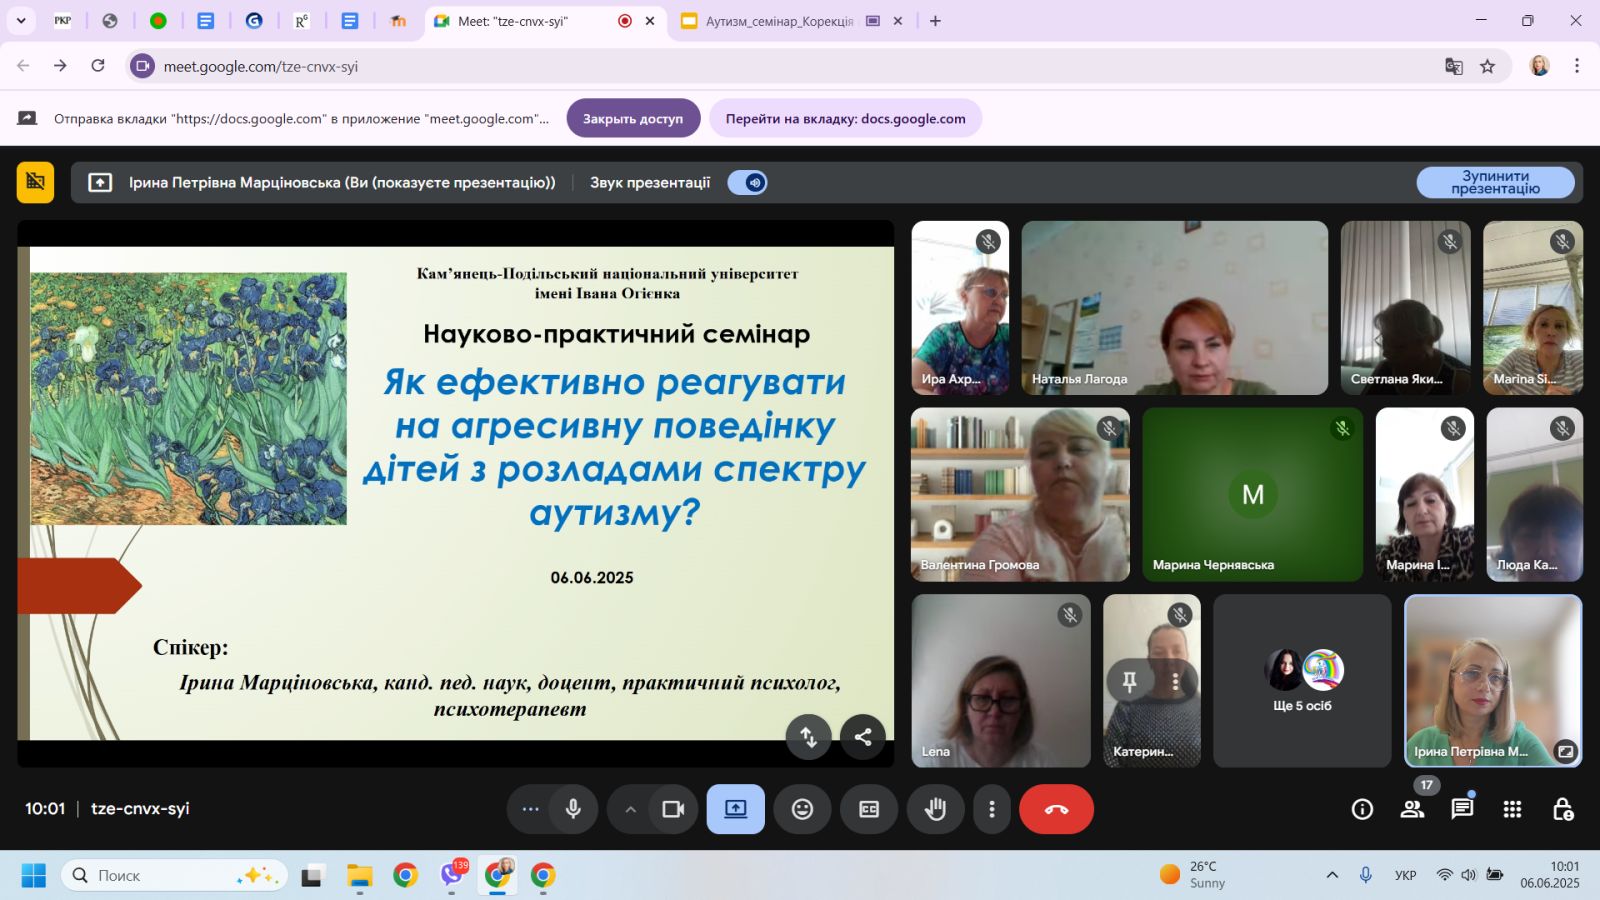Open the meeting chat panel
The image size is (1600, 900).
[1462, 809]
